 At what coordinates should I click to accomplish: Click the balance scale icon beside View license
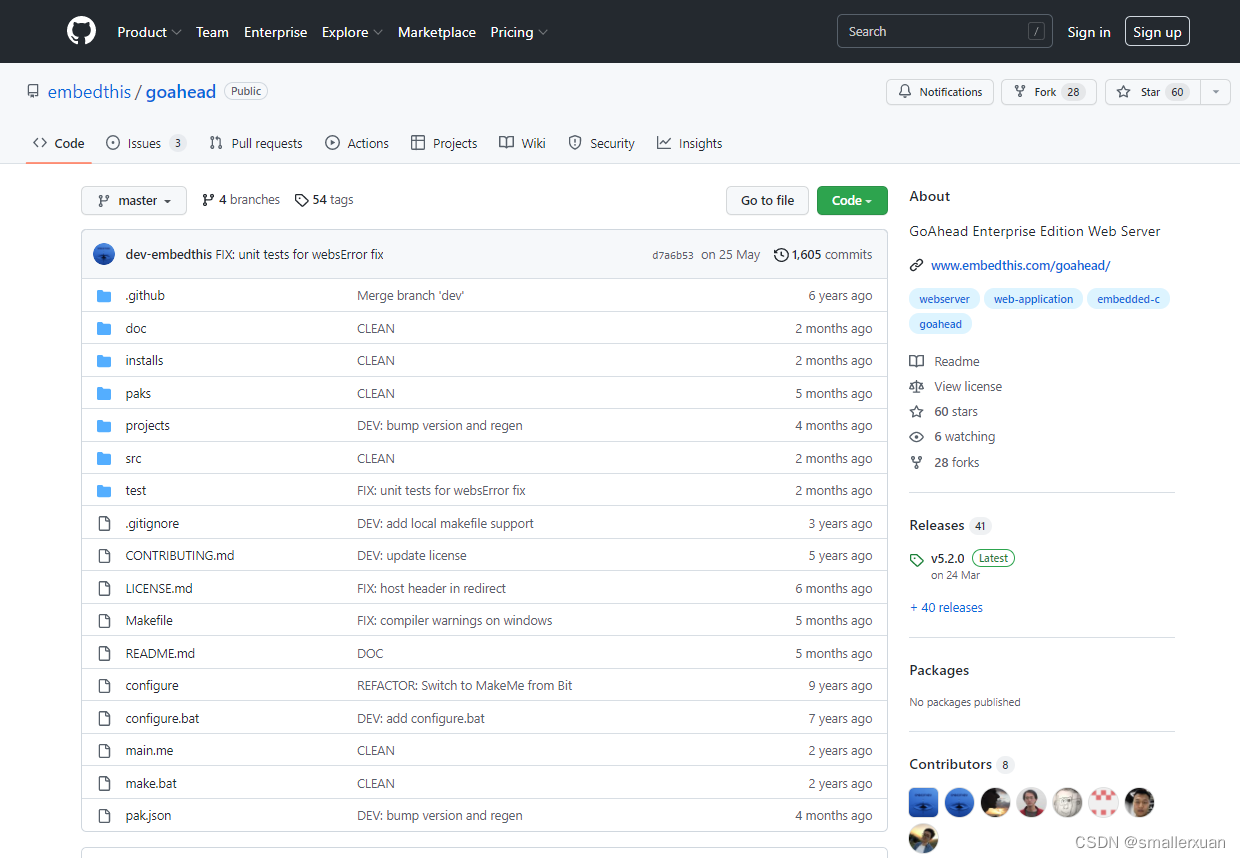[917, 387]
